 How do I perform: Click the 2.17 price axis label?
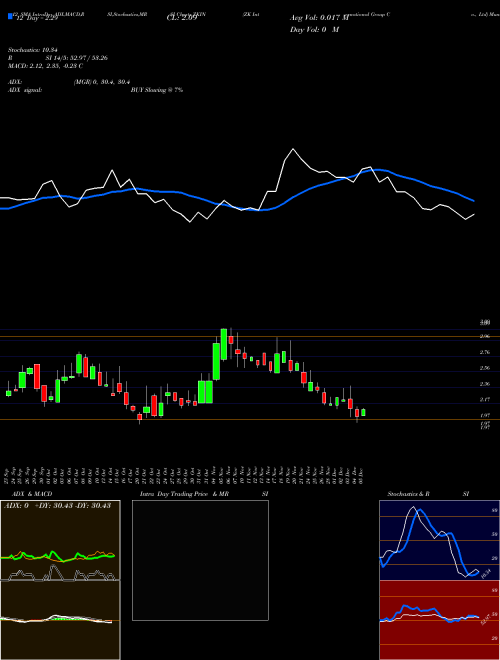pyautogui.click(x=485, y=399)
